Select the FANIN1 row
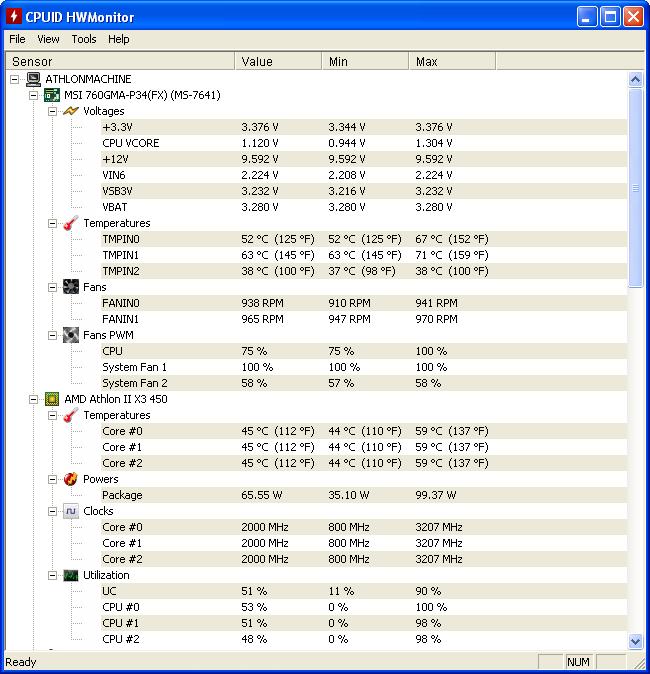This screenshot has height=674, width=650. [363, 319]
